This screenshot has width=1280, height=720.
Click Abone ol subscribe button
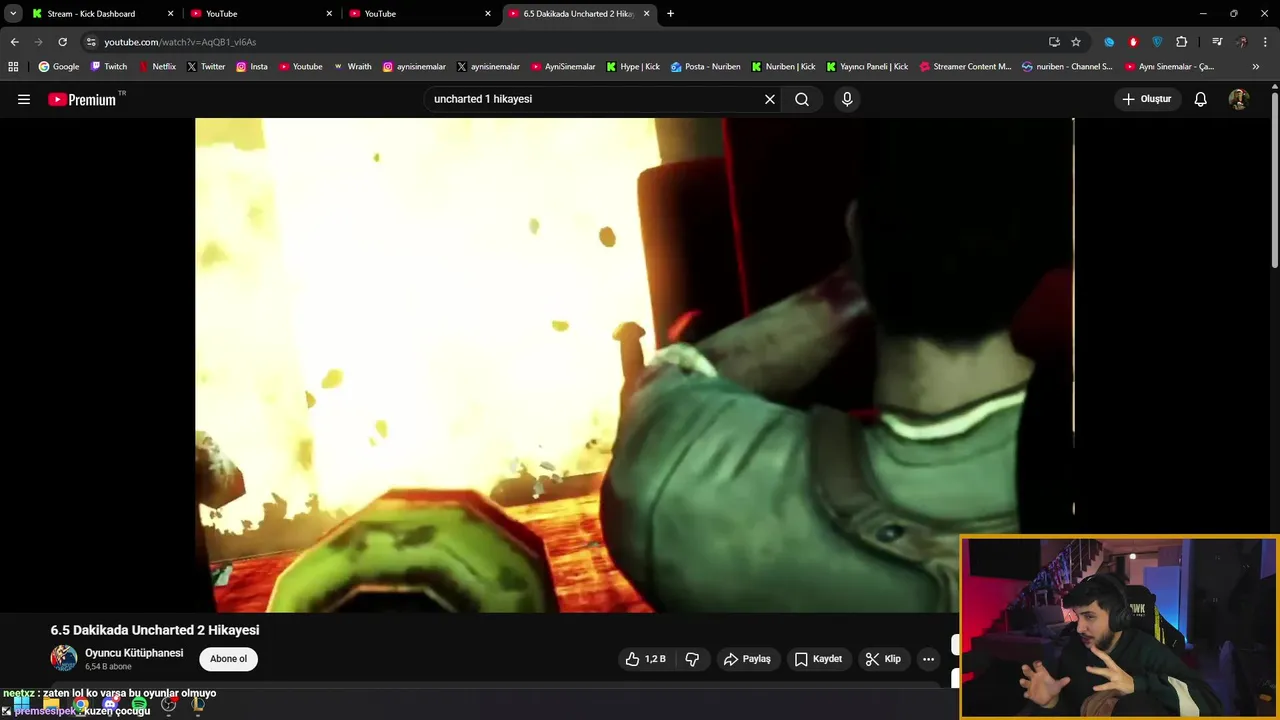tap(228, 659)
